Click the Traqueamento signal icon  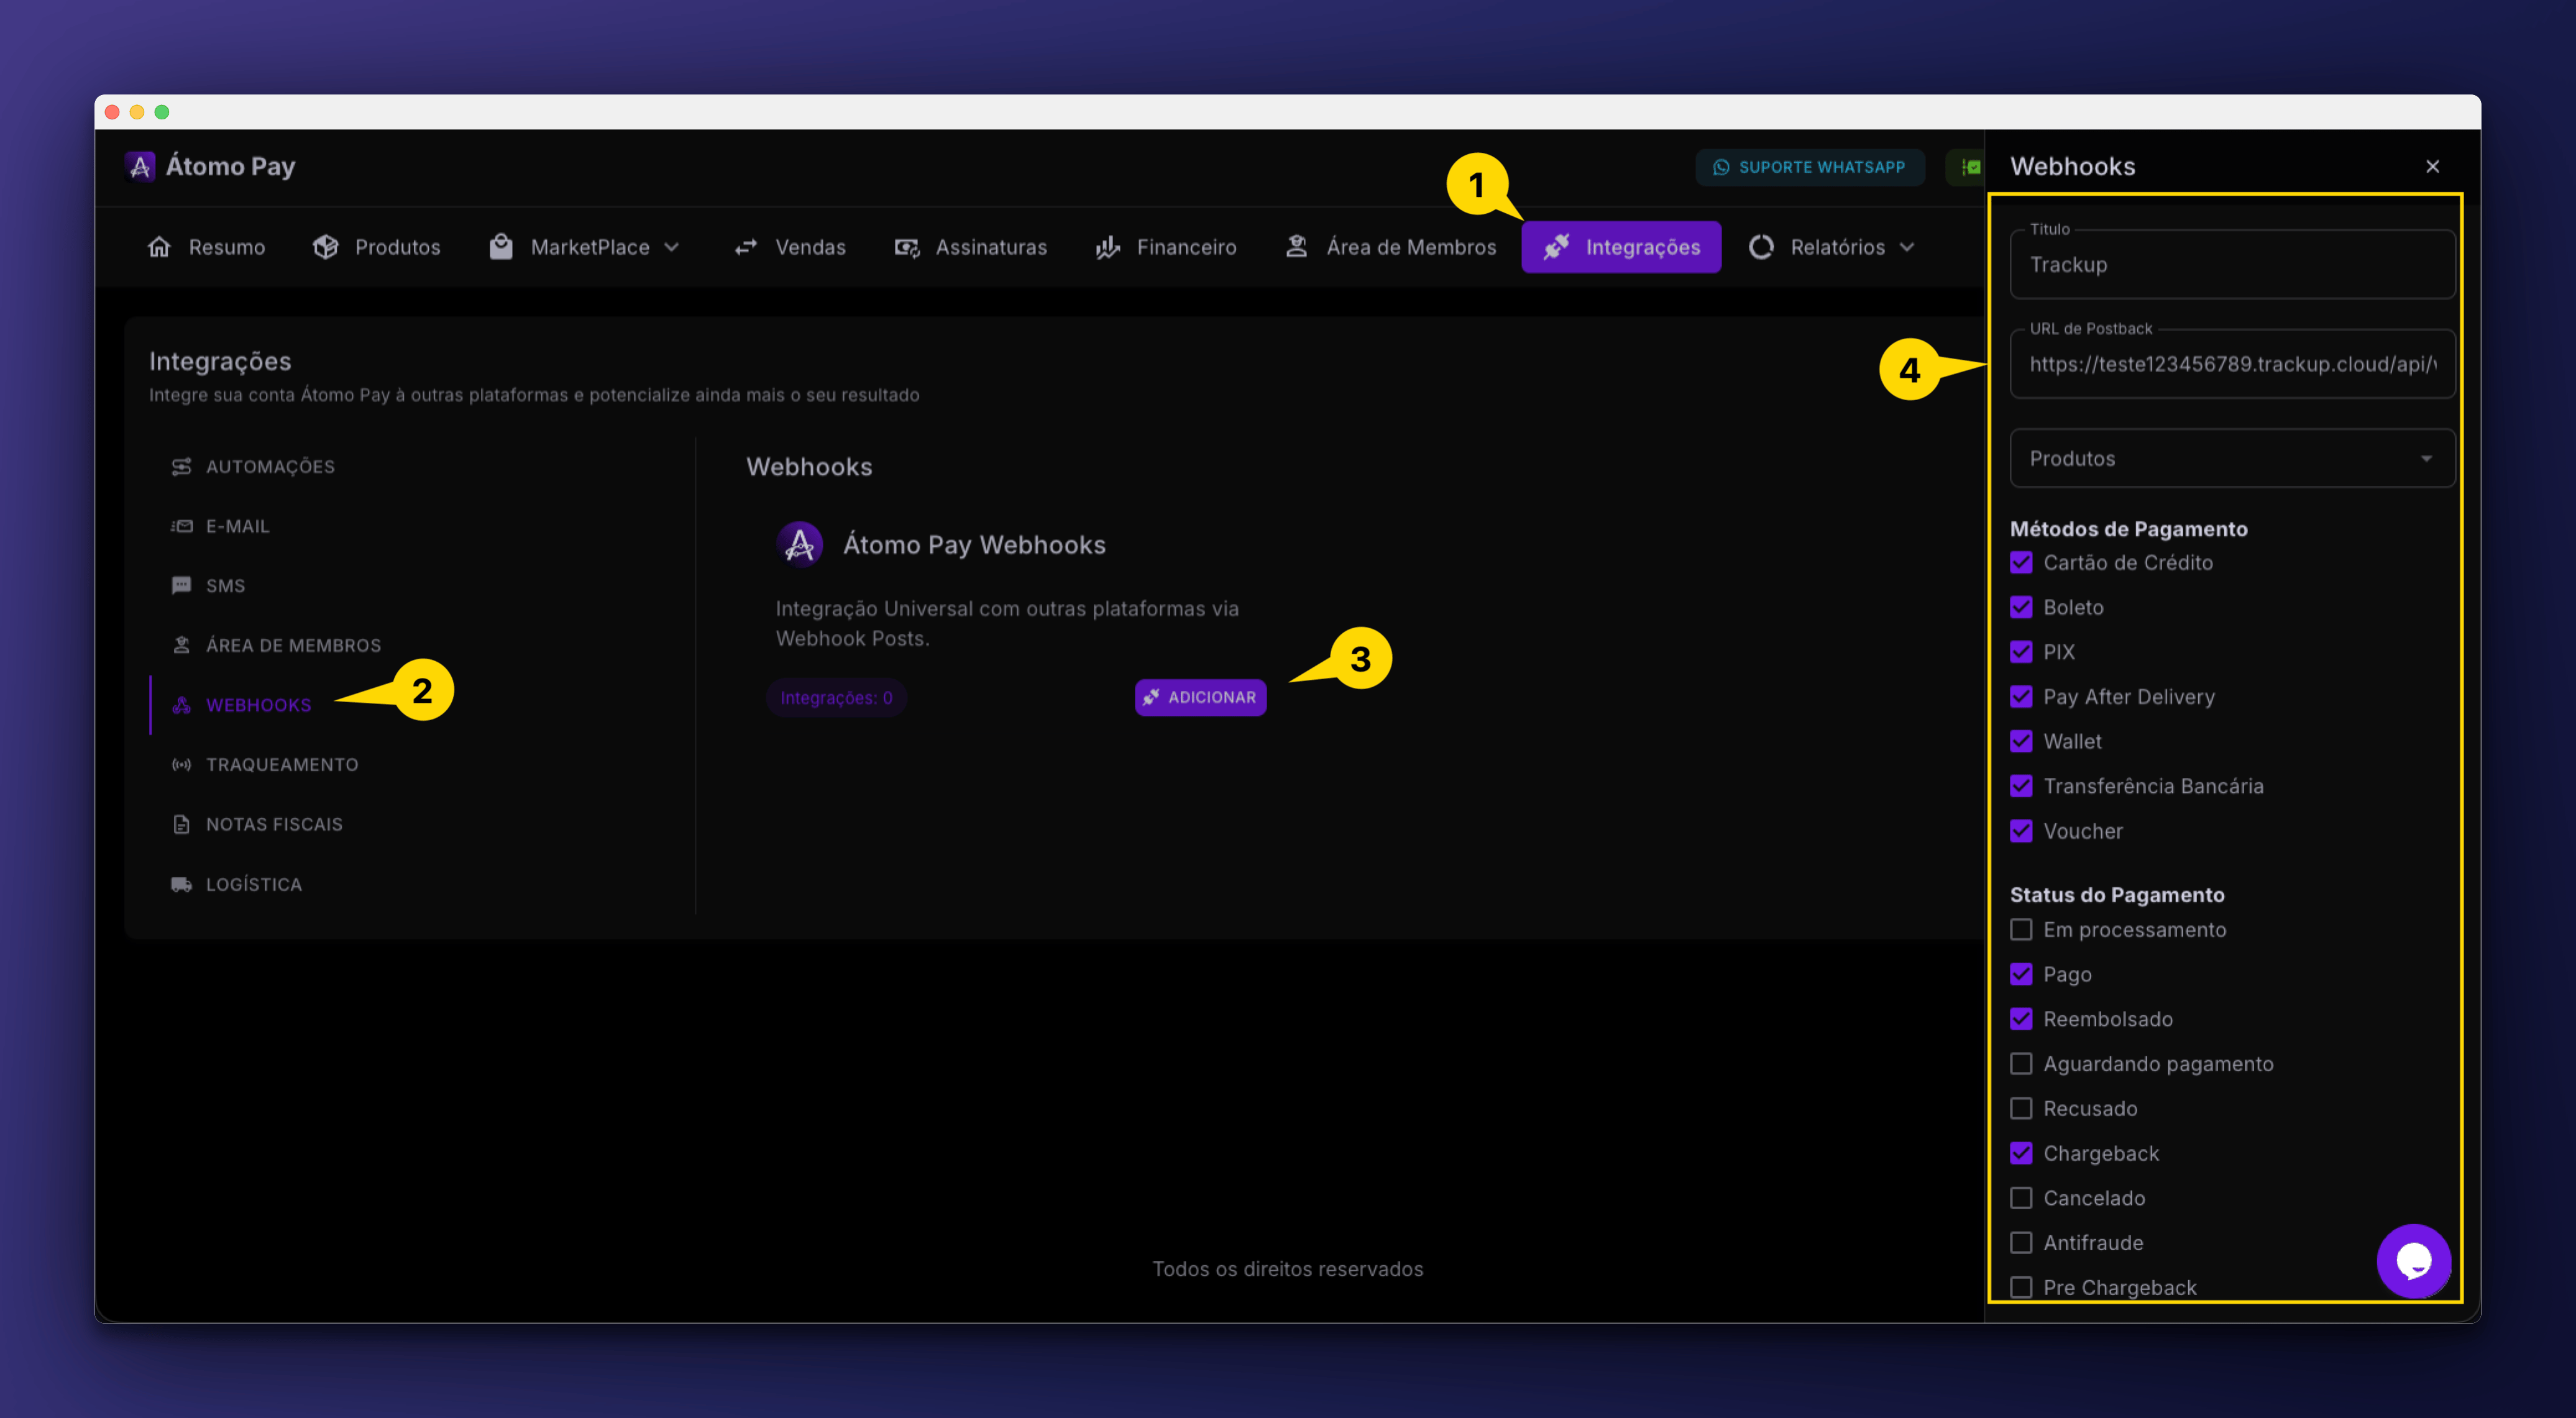click(181, 765)
